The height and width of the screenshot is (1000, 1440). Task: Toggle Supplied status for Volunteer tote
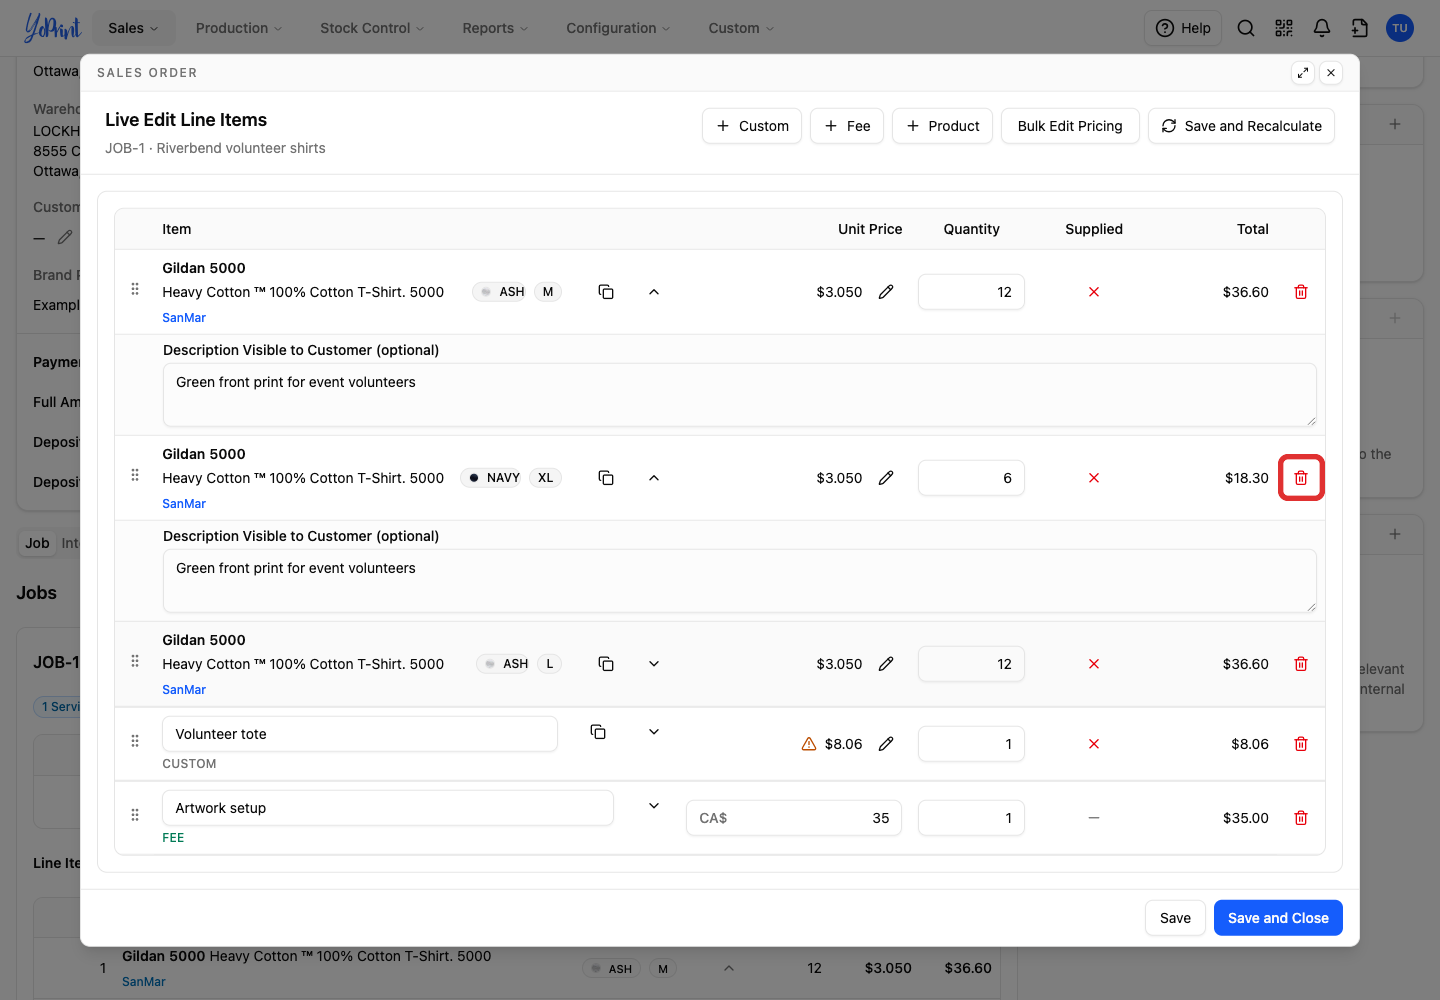(1094, 744)
